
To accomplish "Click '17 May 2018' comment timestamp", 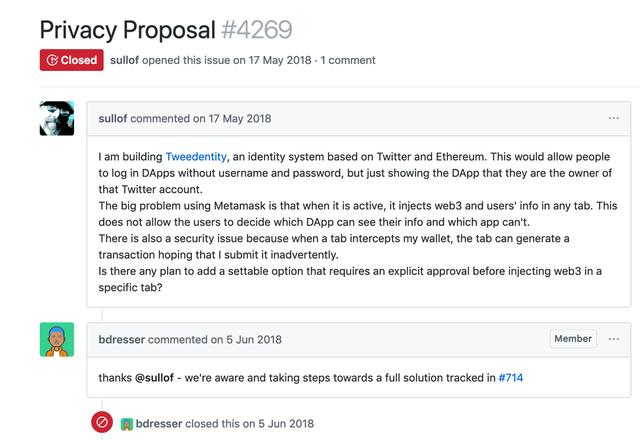I will coord(240,119).
